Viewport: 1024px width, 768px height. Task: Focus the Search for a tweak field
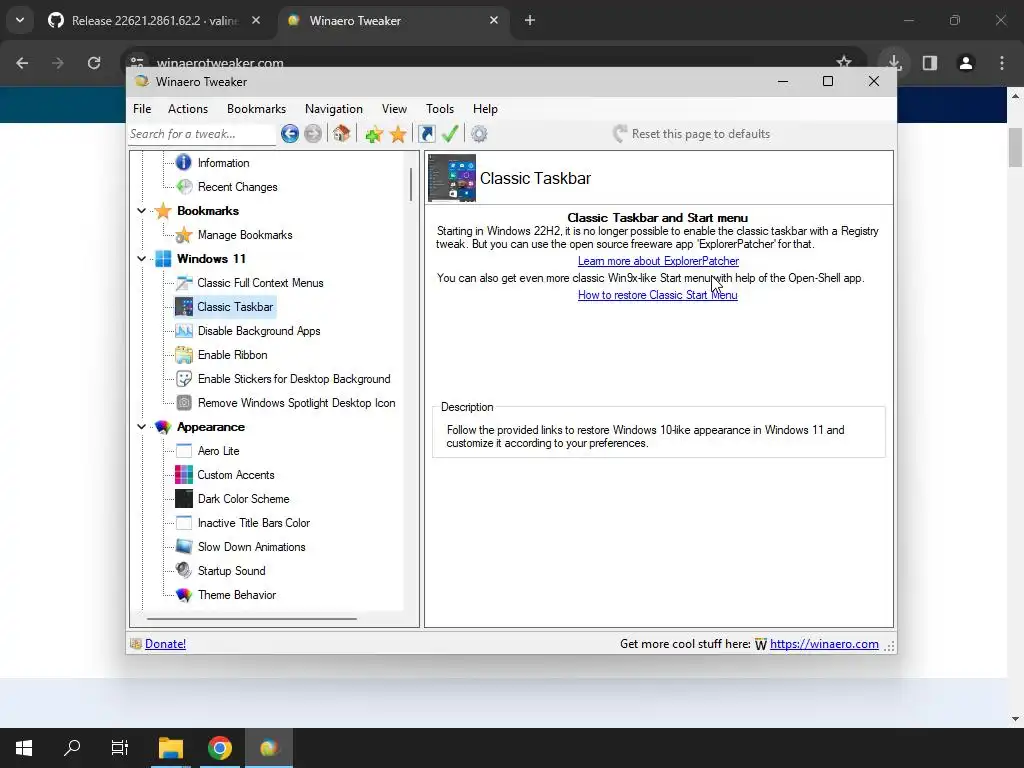202,134
